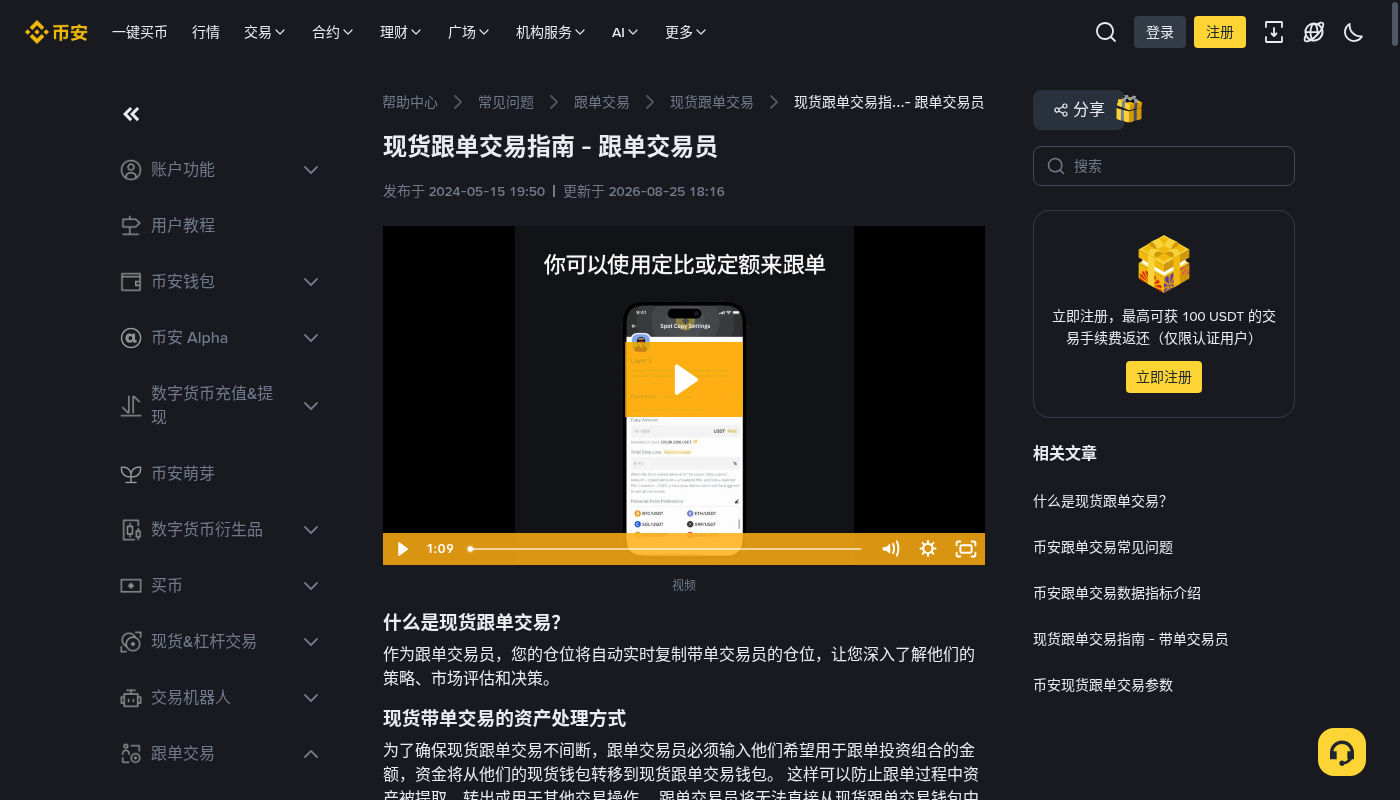This screenshot has width=1400, height=800.
Task: Expand 账户功能 sidebar chevron
Action: [x=311, y=170]
